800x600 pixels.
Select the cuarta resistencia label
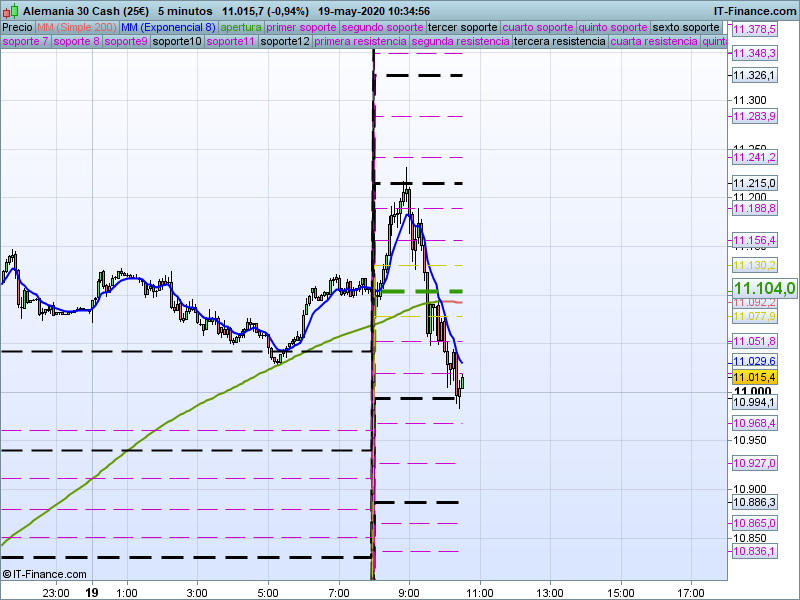[654, 41]
